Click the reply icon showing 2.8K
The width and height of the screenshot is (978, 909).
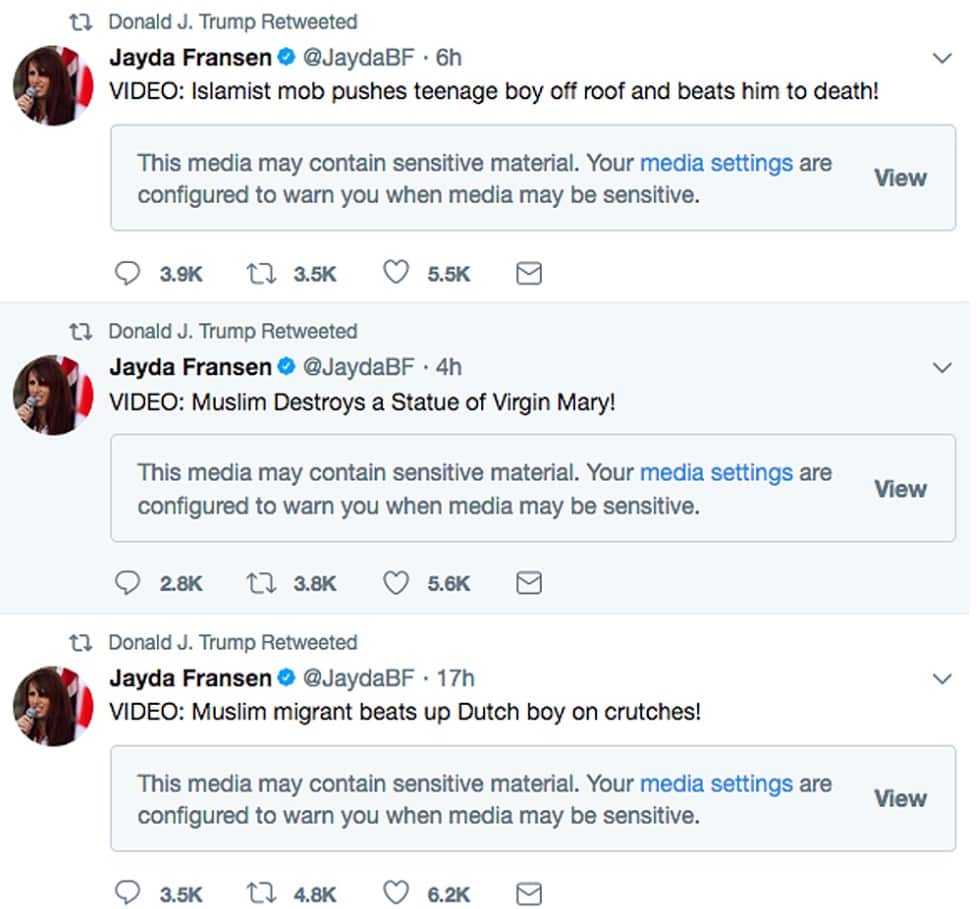tap(127, 582)
